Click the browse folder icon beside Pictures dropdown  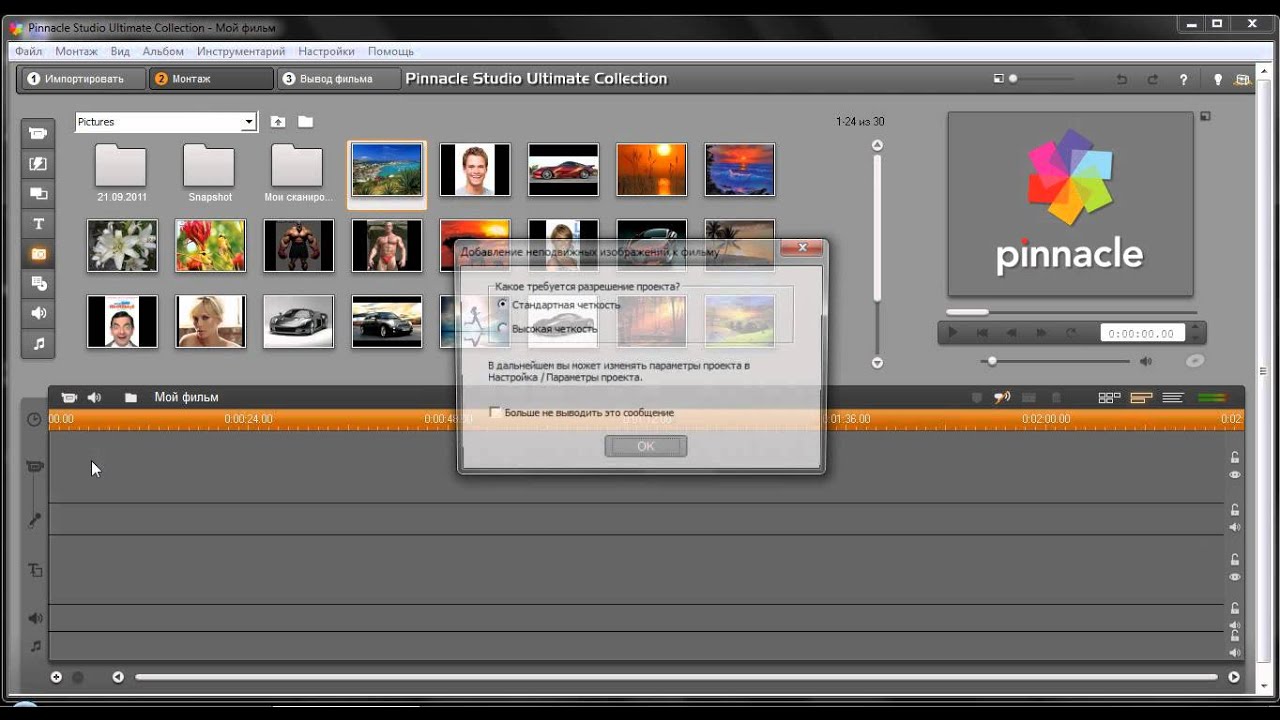(x=305, y=122)
